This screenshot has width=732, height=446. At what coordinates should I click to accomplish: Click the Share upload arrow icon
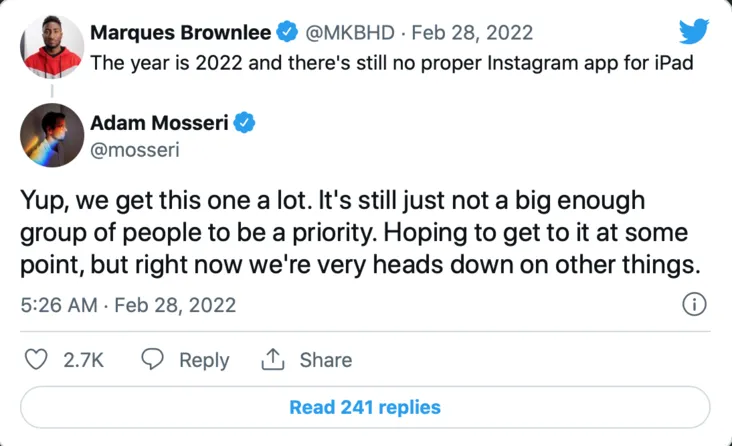pyautogui.click(x=273, y=360)
